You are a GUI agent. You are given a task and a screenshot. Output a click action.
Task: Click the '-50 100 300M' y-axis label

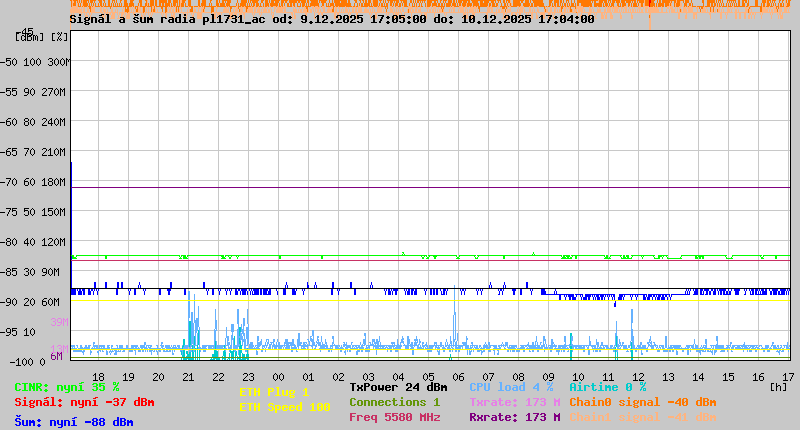click(x=35, y=62)
